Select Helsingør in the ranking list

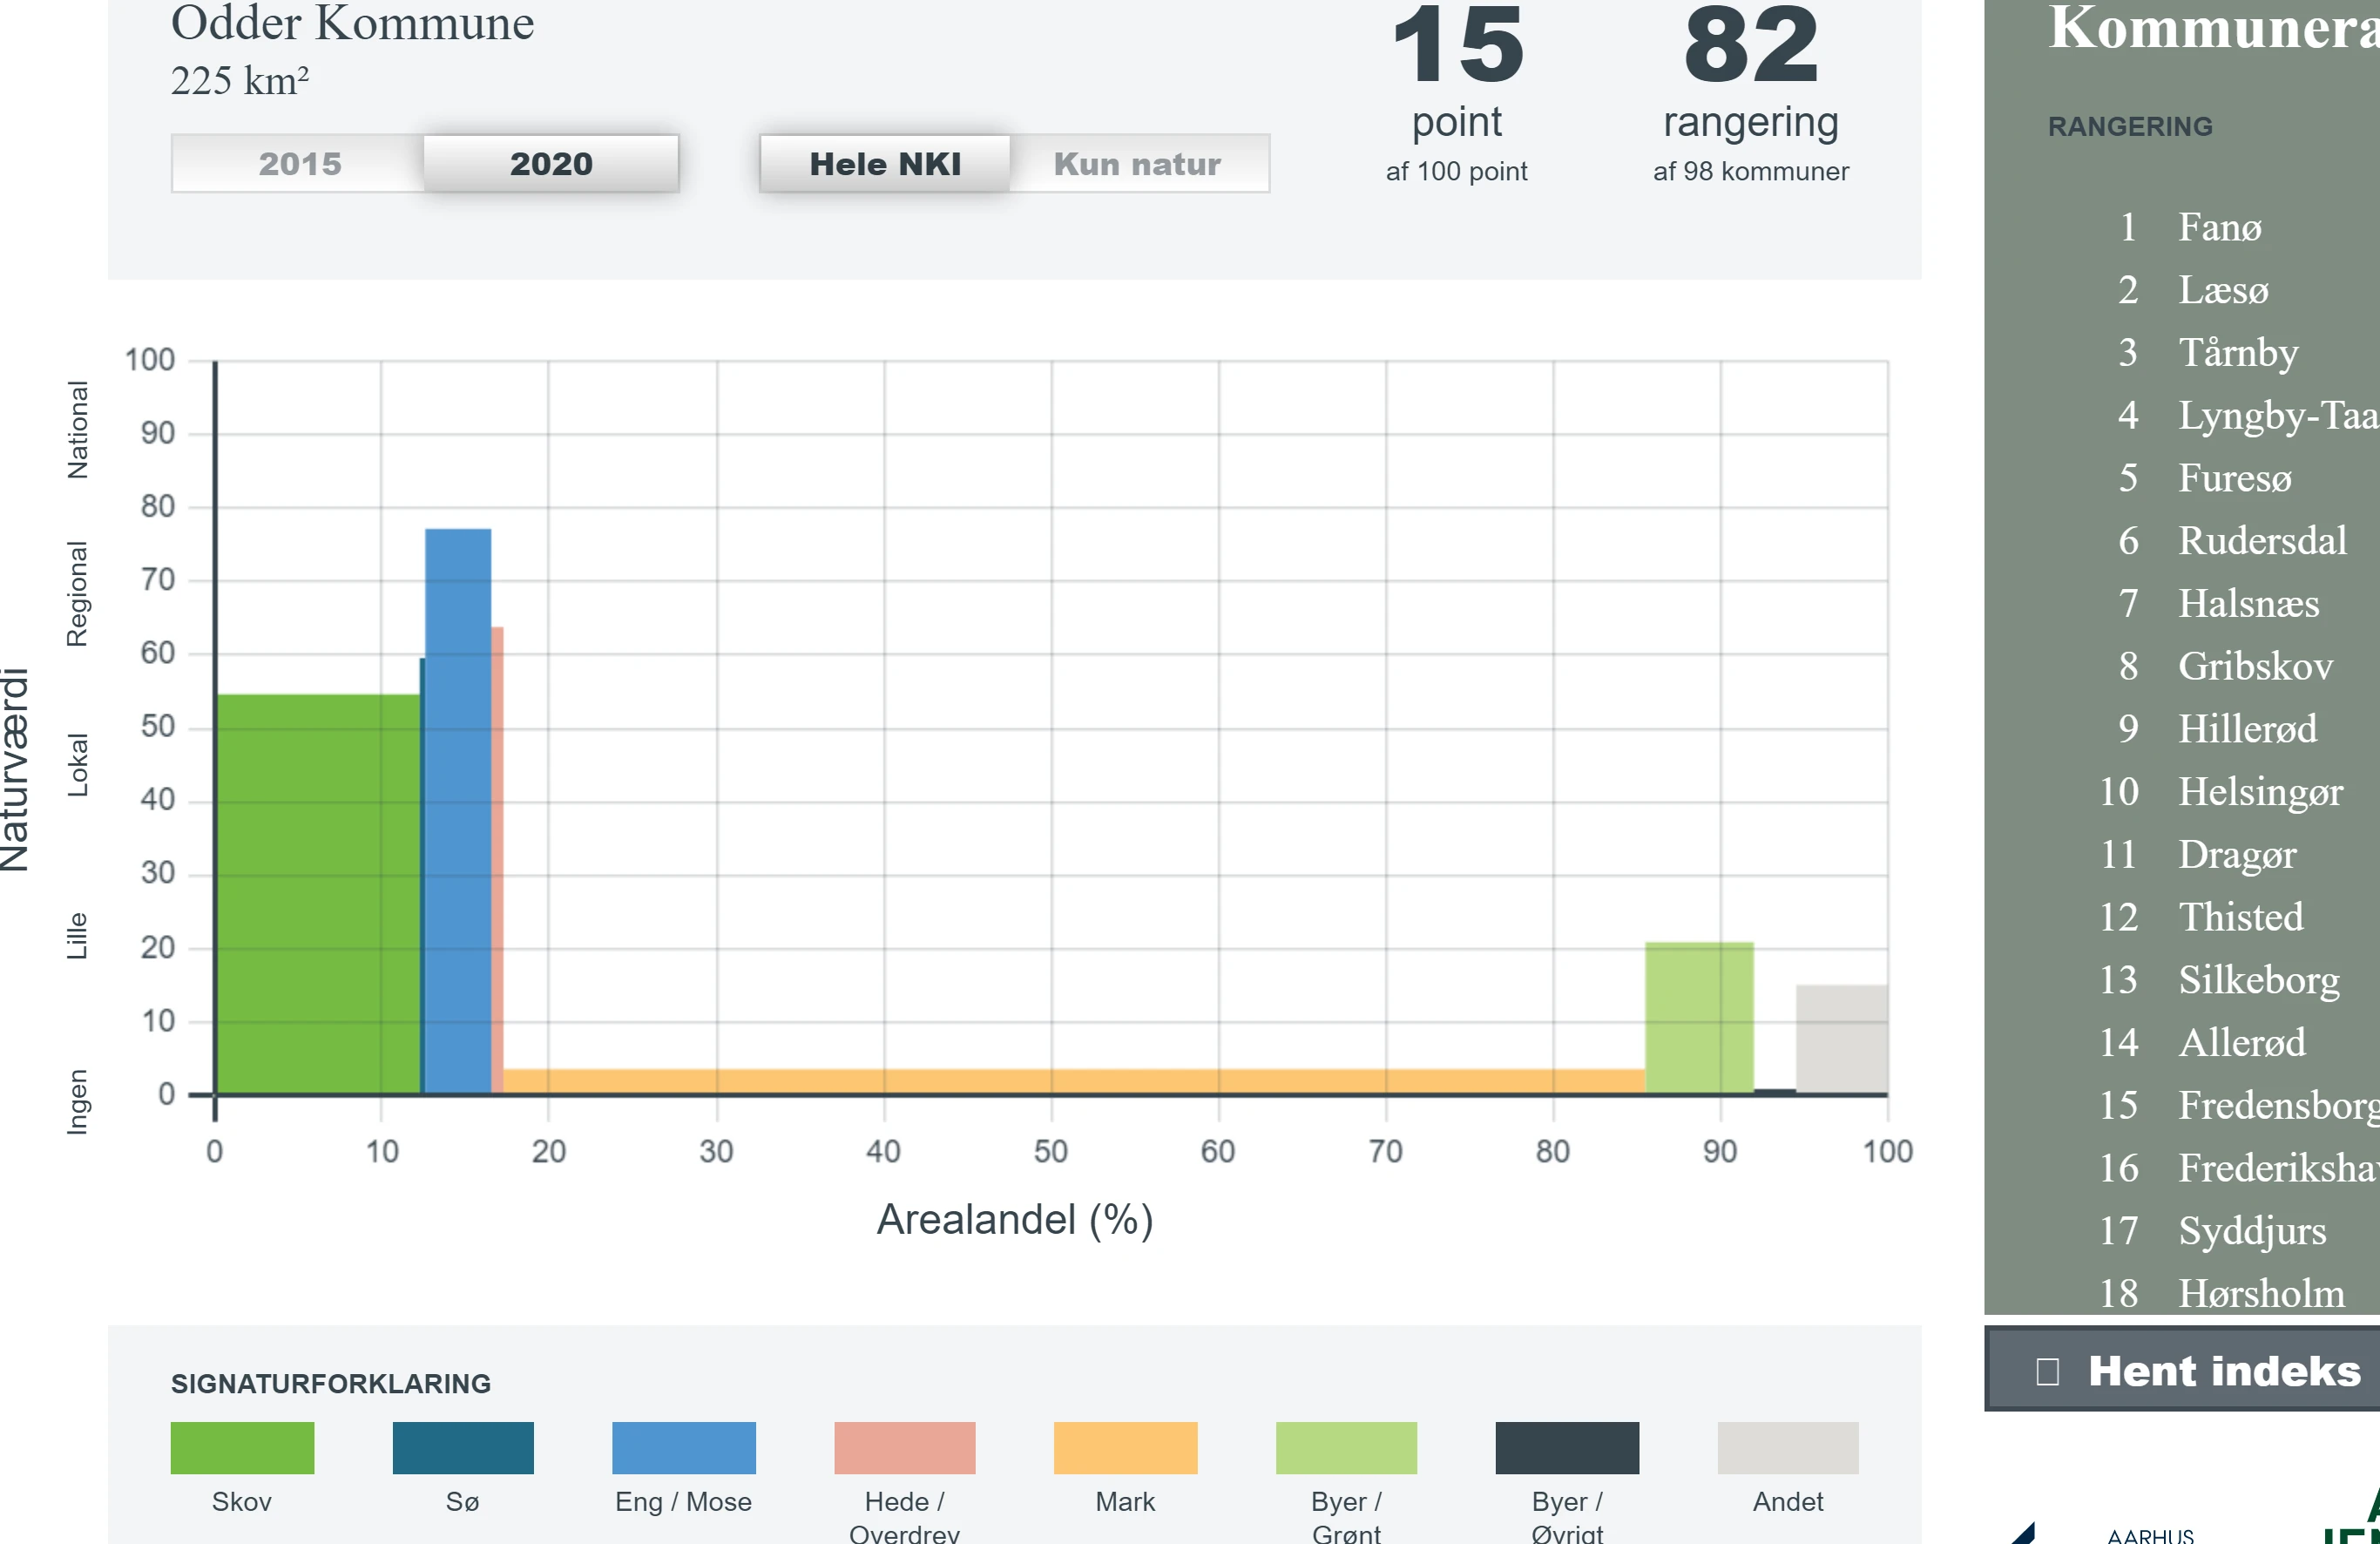[2260, 792]
